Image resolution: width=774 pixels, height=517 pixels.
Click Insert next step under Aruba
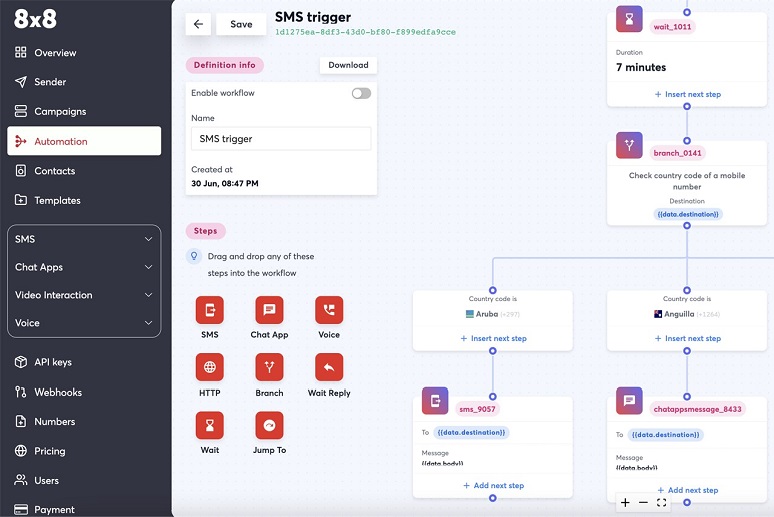[x=493, y=338]
